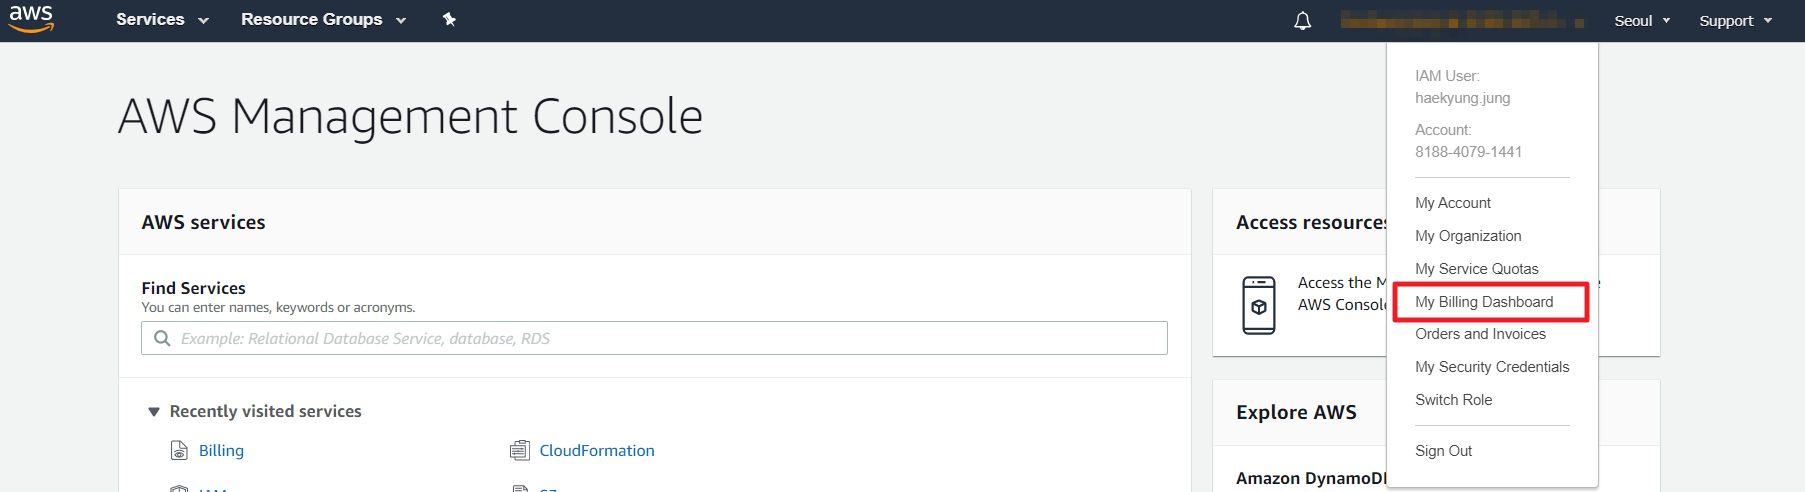Click the AWS logo icon
The height and width of the screenshot is (492, 1805).
click(31, 19)
